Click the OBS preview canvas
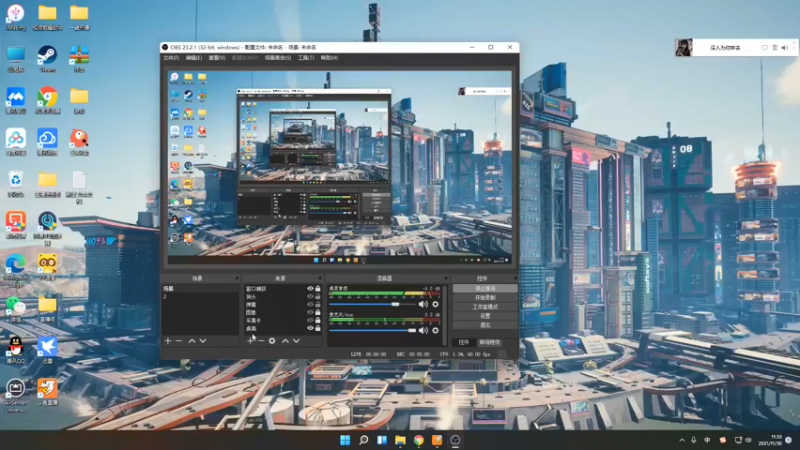 [x=340, y=167]
